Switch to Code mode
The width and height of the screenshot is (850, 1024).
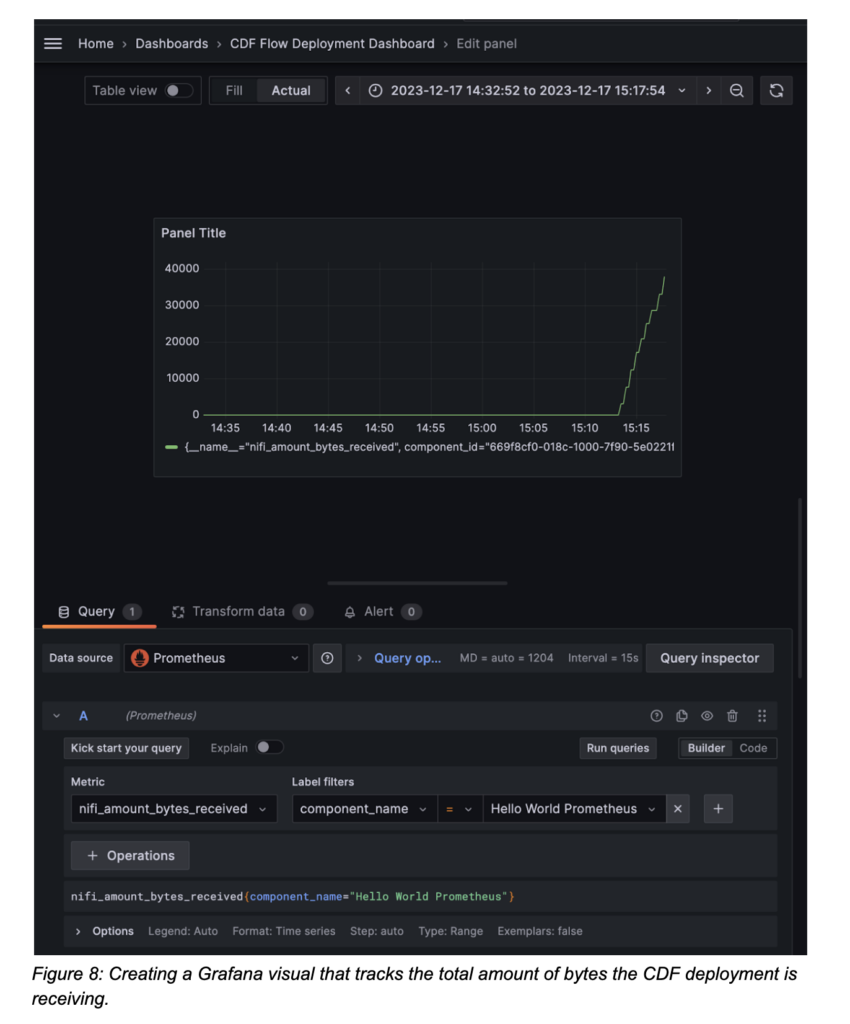753,748
